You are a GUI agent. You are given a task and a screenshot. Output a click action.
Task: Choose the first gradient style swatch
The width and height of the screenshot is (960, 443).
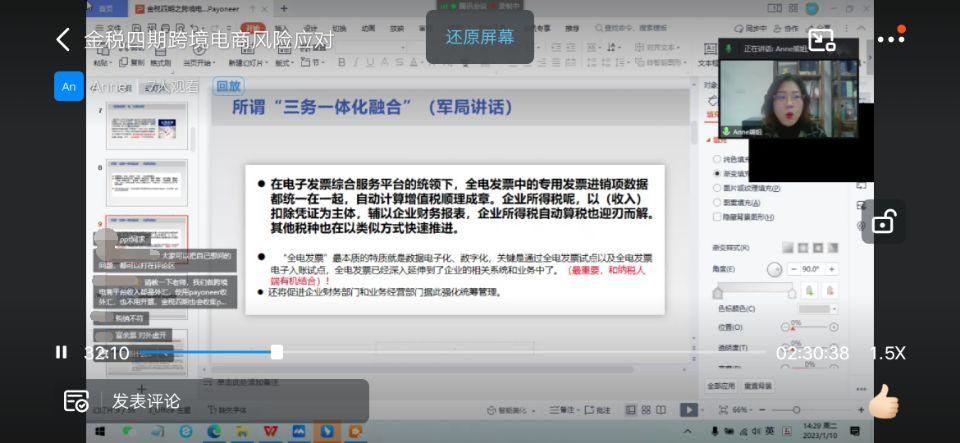click(x=787, y=248)
